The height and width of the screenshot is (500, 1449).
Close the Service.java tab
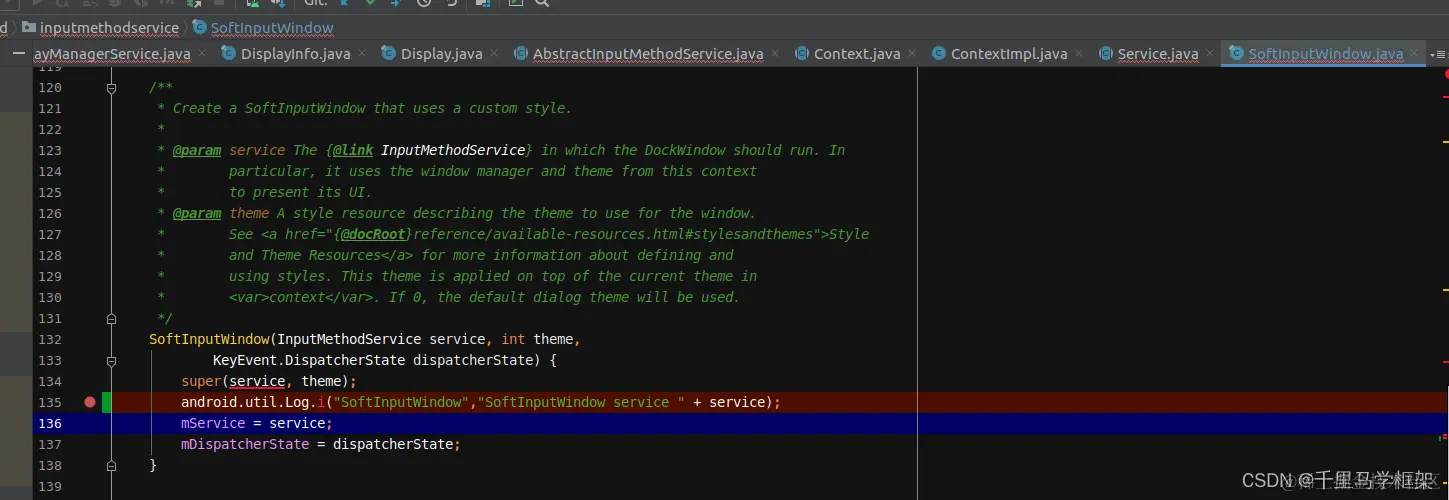pos(1210,54)
